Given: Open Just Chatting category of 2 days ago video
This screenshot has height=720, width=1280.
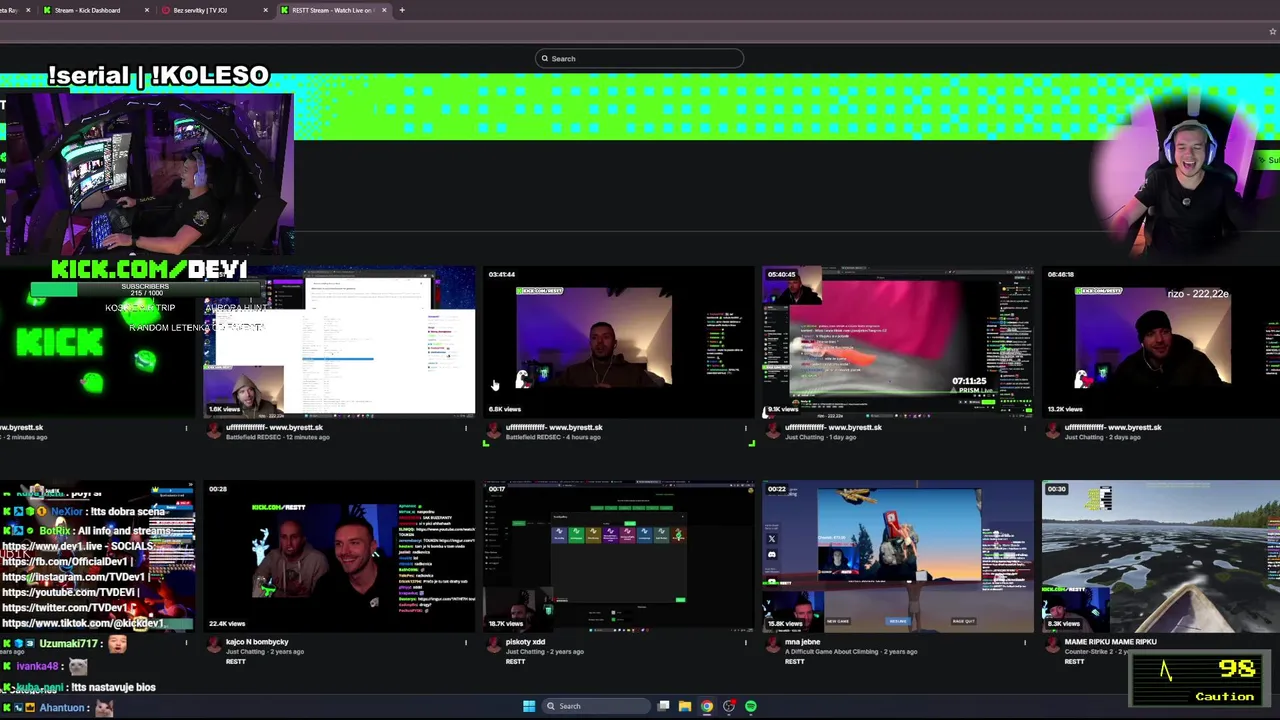Looking at the screenshot, I should pos(1086,437).
